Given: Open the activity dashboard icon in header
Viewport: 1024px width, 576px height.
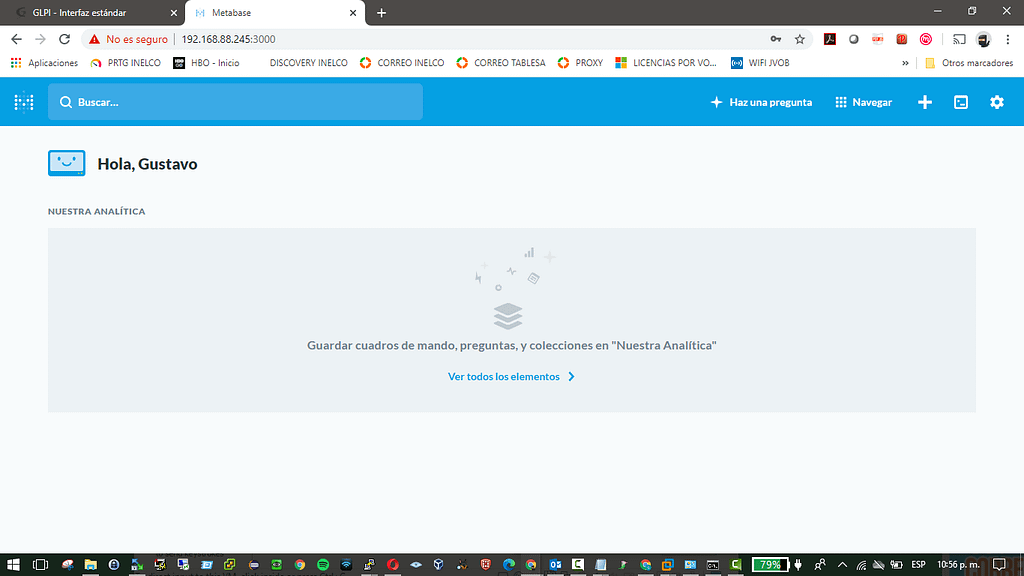Looking at the screenshot, I should (x=961, y=102).
